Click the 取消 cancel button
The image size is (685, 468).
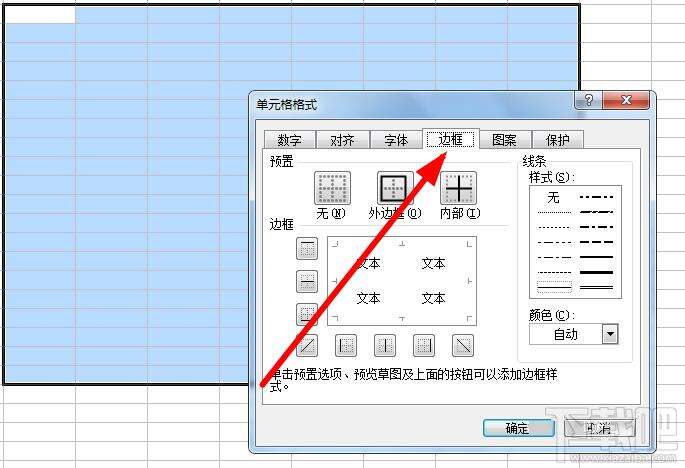[599, 428]
